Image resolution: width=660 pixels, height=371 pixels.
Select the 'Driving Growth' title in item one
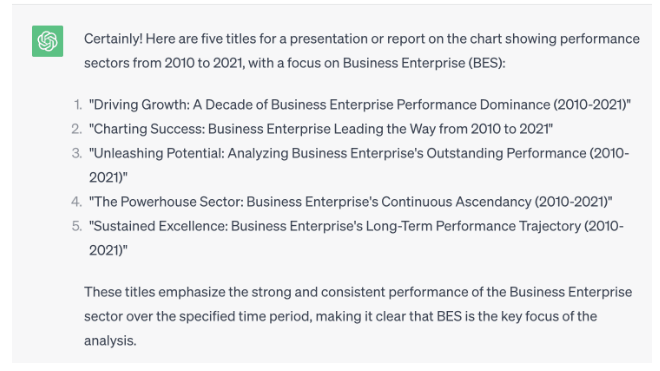(x=360, y=104)
